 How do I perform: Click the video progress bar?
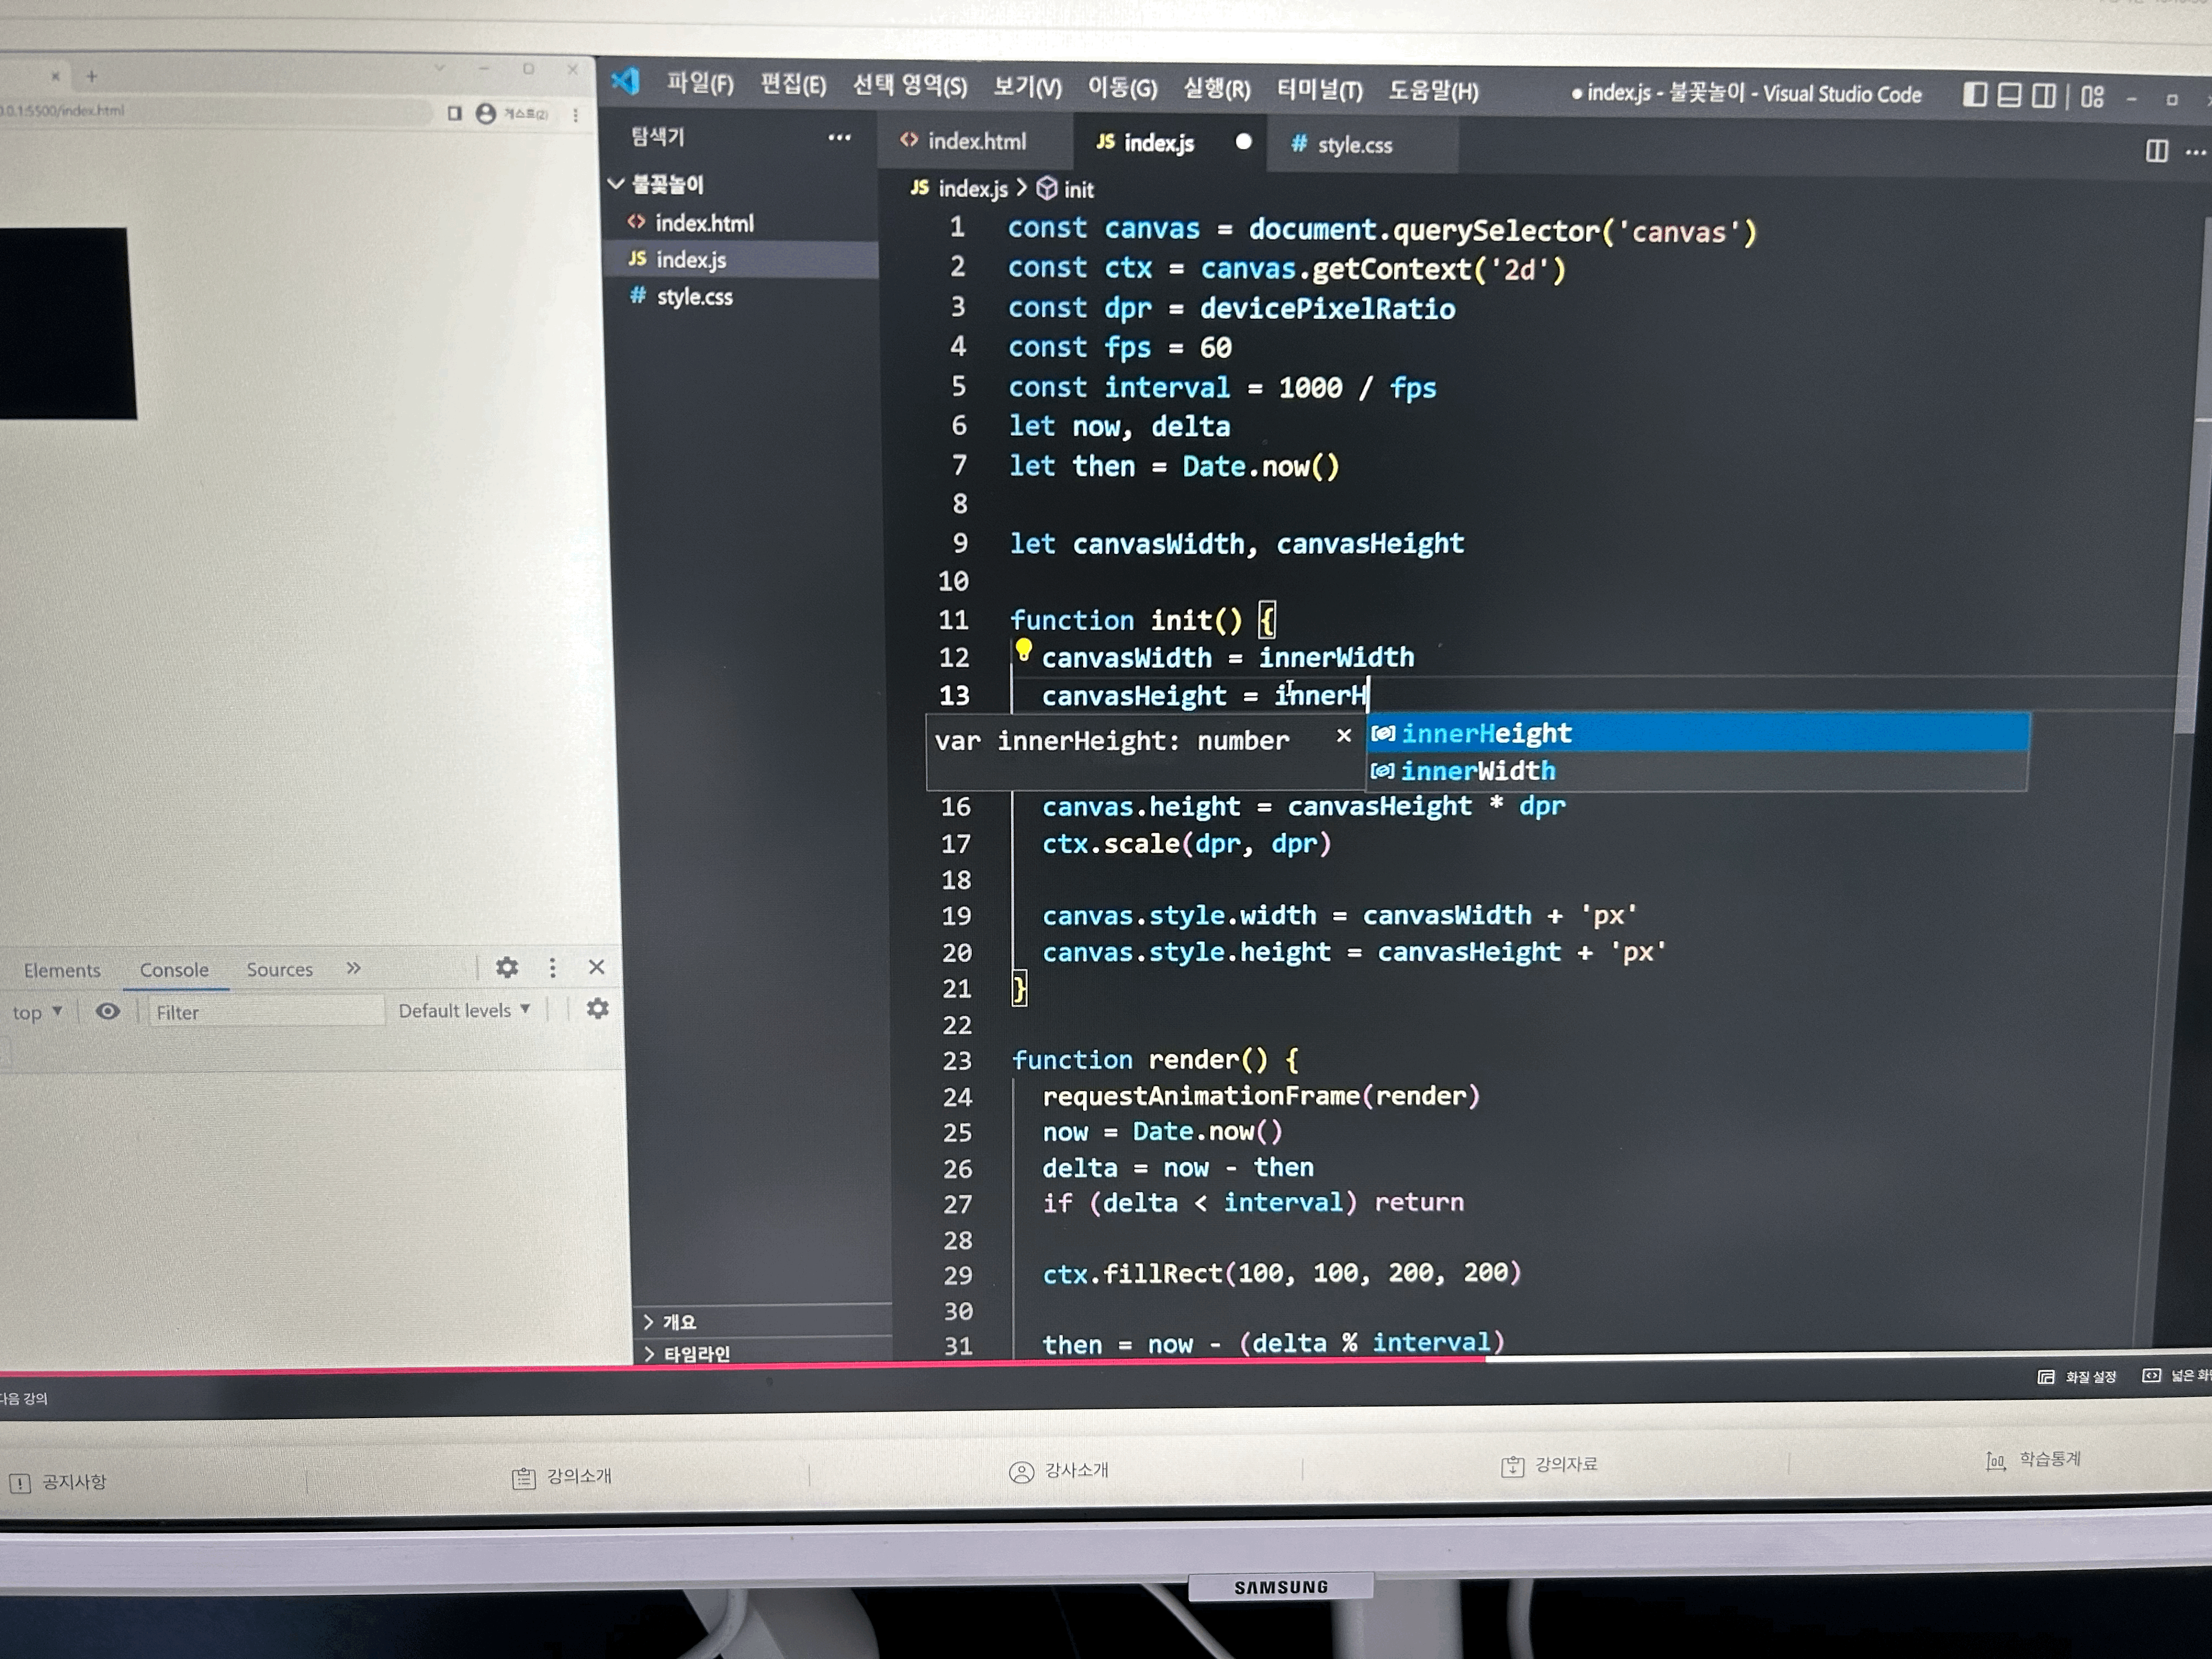coord(1106,1362)
